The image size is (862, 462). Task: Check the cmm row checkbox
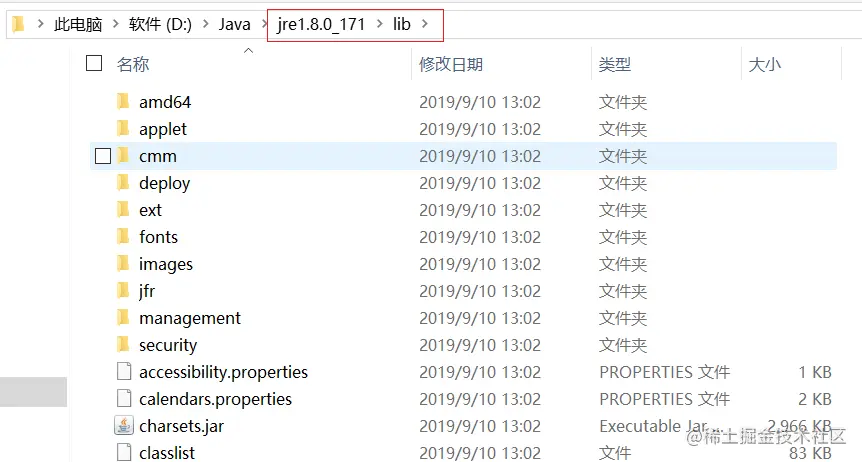[x=103, y=156]
